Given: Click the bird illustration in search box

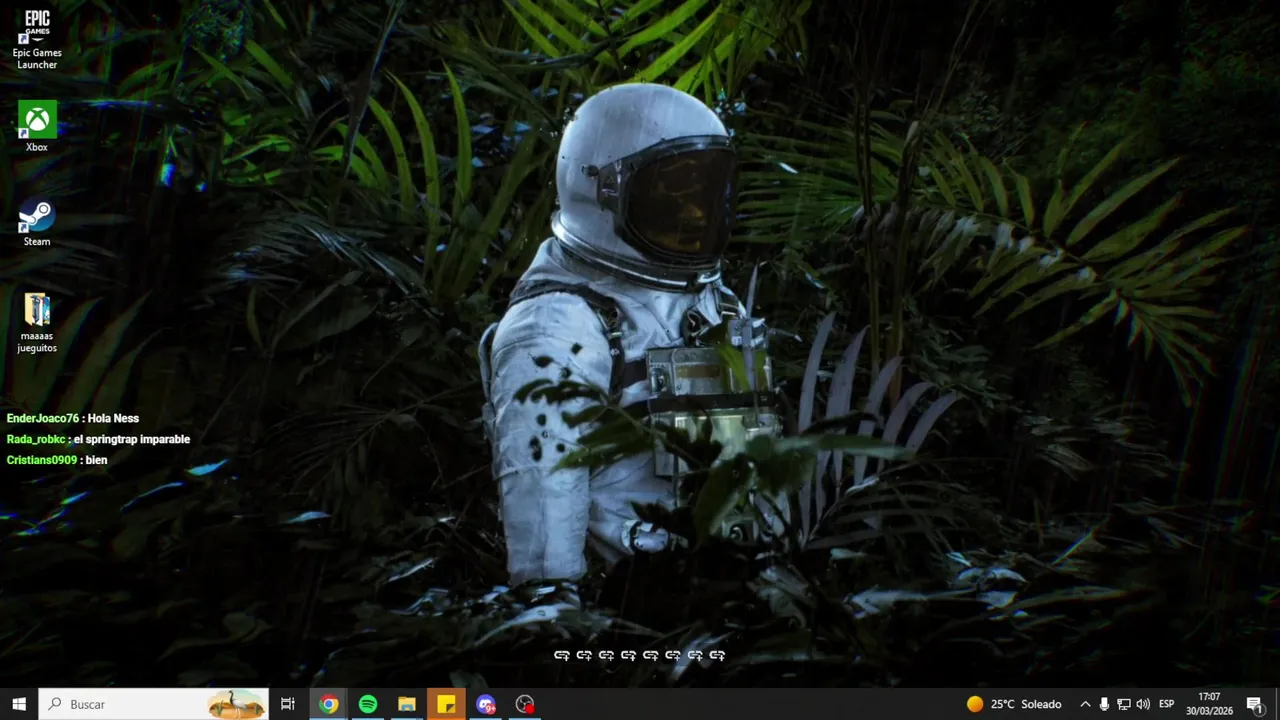Looking at the screenshot, I should coord(236,704).
